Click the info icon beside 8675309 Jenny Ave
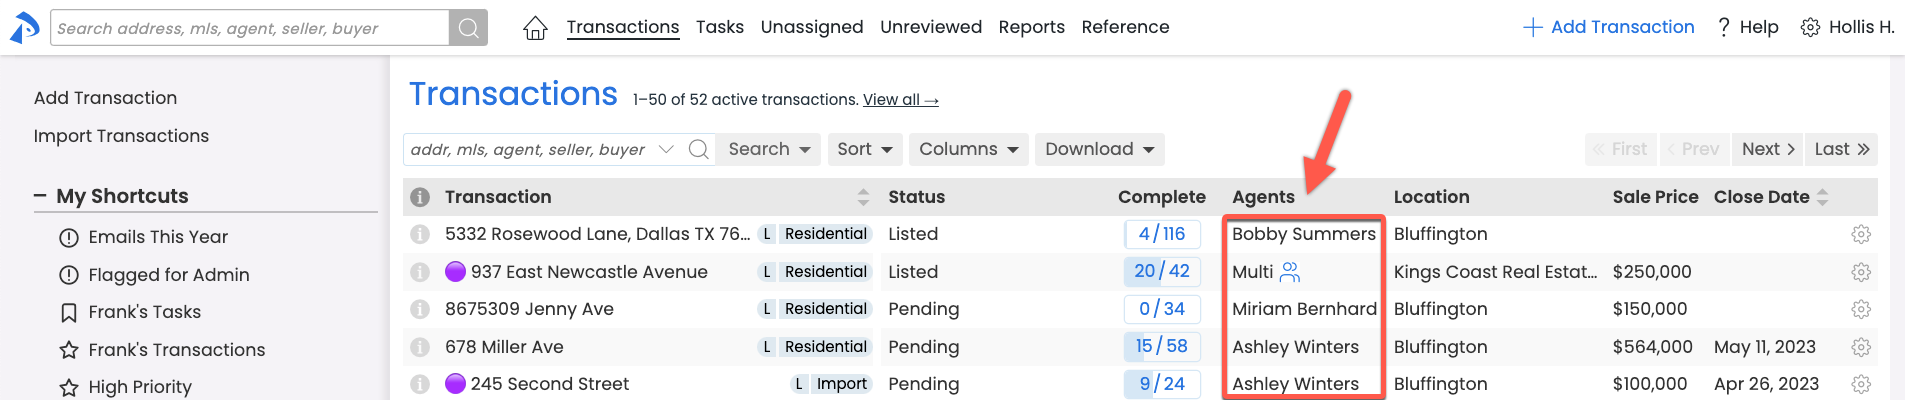This screenshot has height=400, width=1905. (x=420, y=309)
